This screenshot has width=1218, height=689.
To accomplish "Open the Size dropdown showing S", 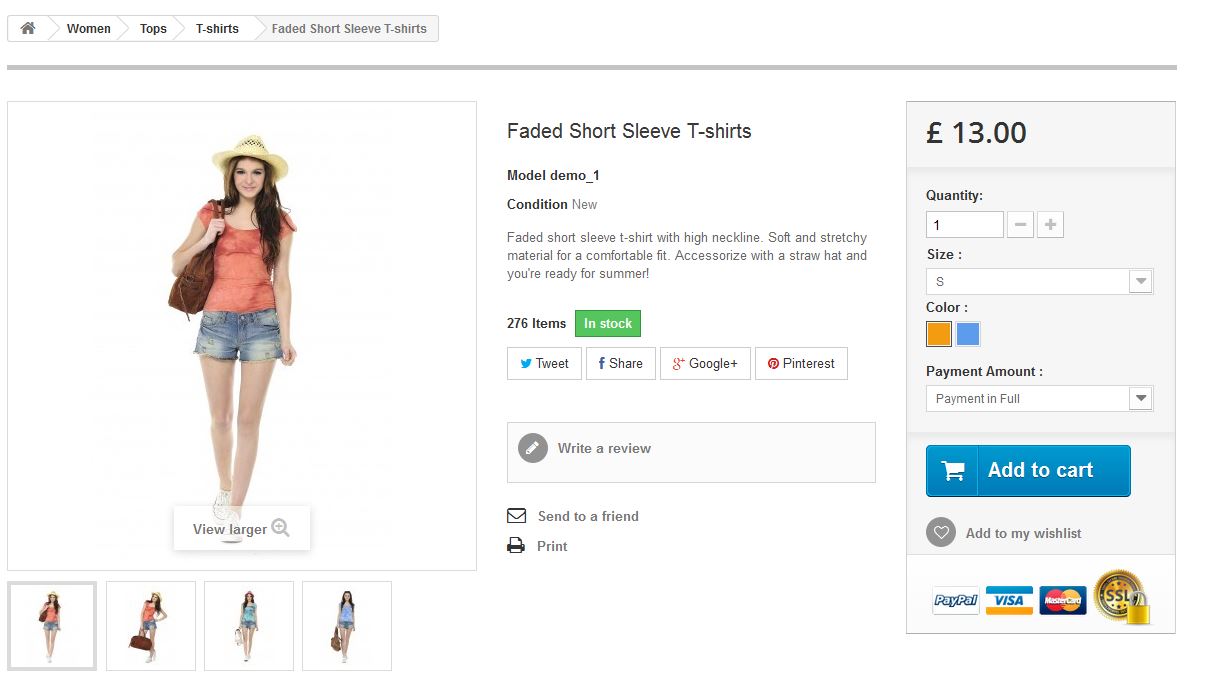I will coord(1039,282).
